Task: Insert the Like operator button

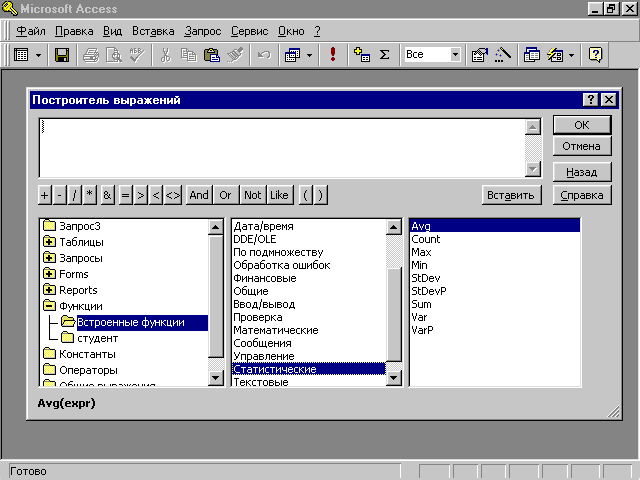Action: 279,195
